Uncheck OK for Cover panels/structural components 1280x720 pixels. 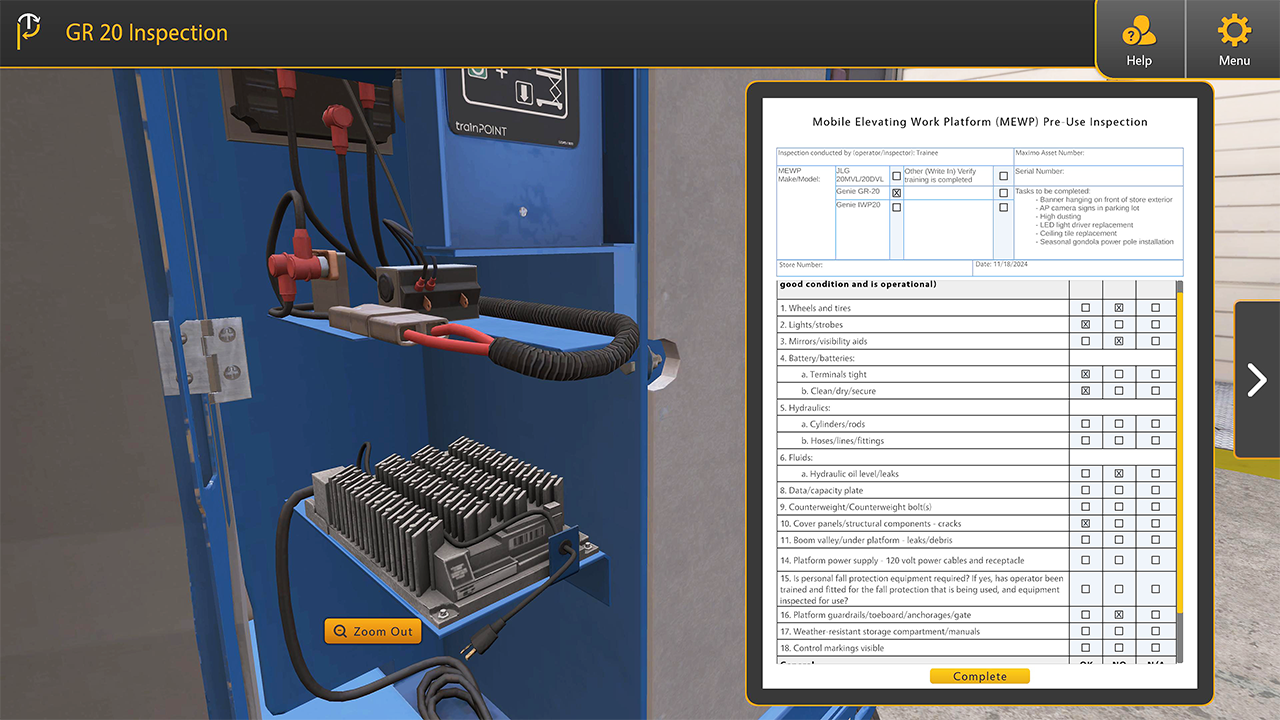1086,523
